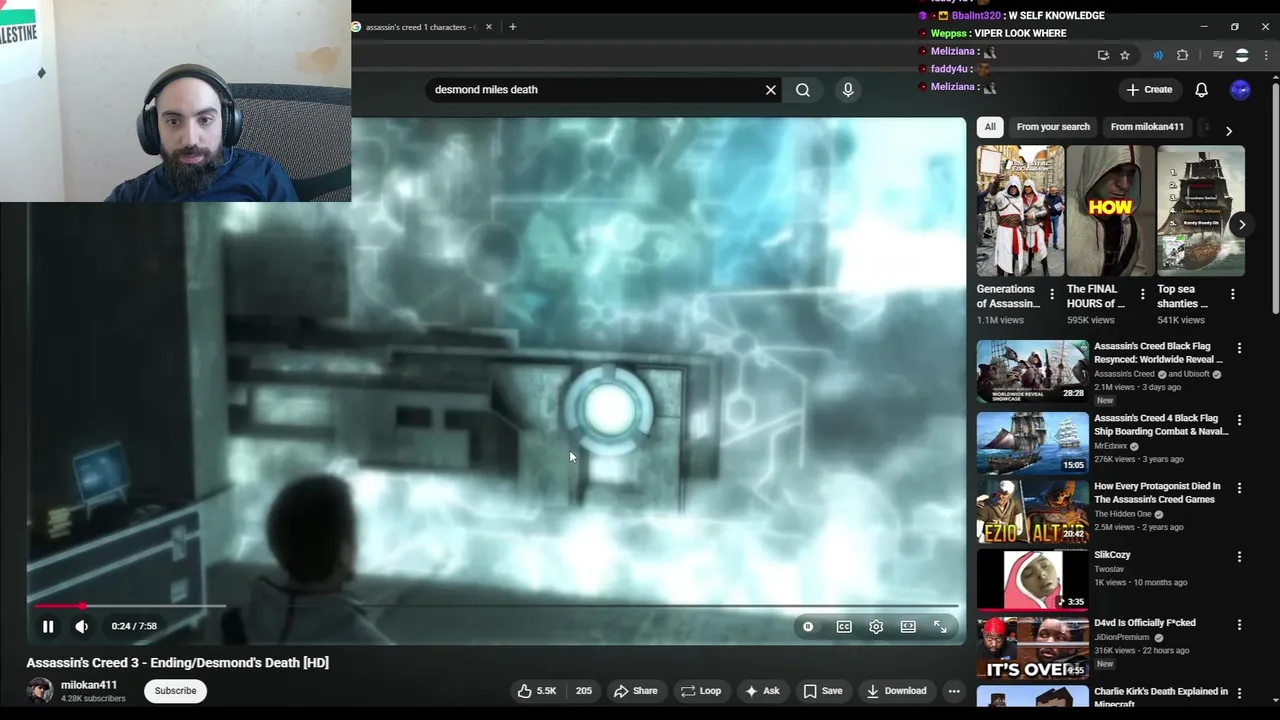1280x720 pixels.
Task: Open the YouTube account avatar menu
Action: [1240, 90]
